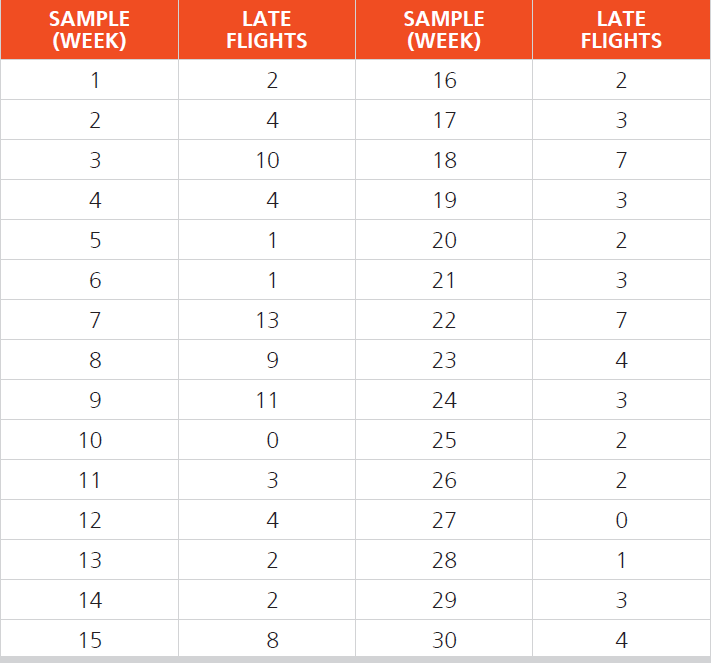Select week 1 cell

pyautogui.click(x=89, y=80)
